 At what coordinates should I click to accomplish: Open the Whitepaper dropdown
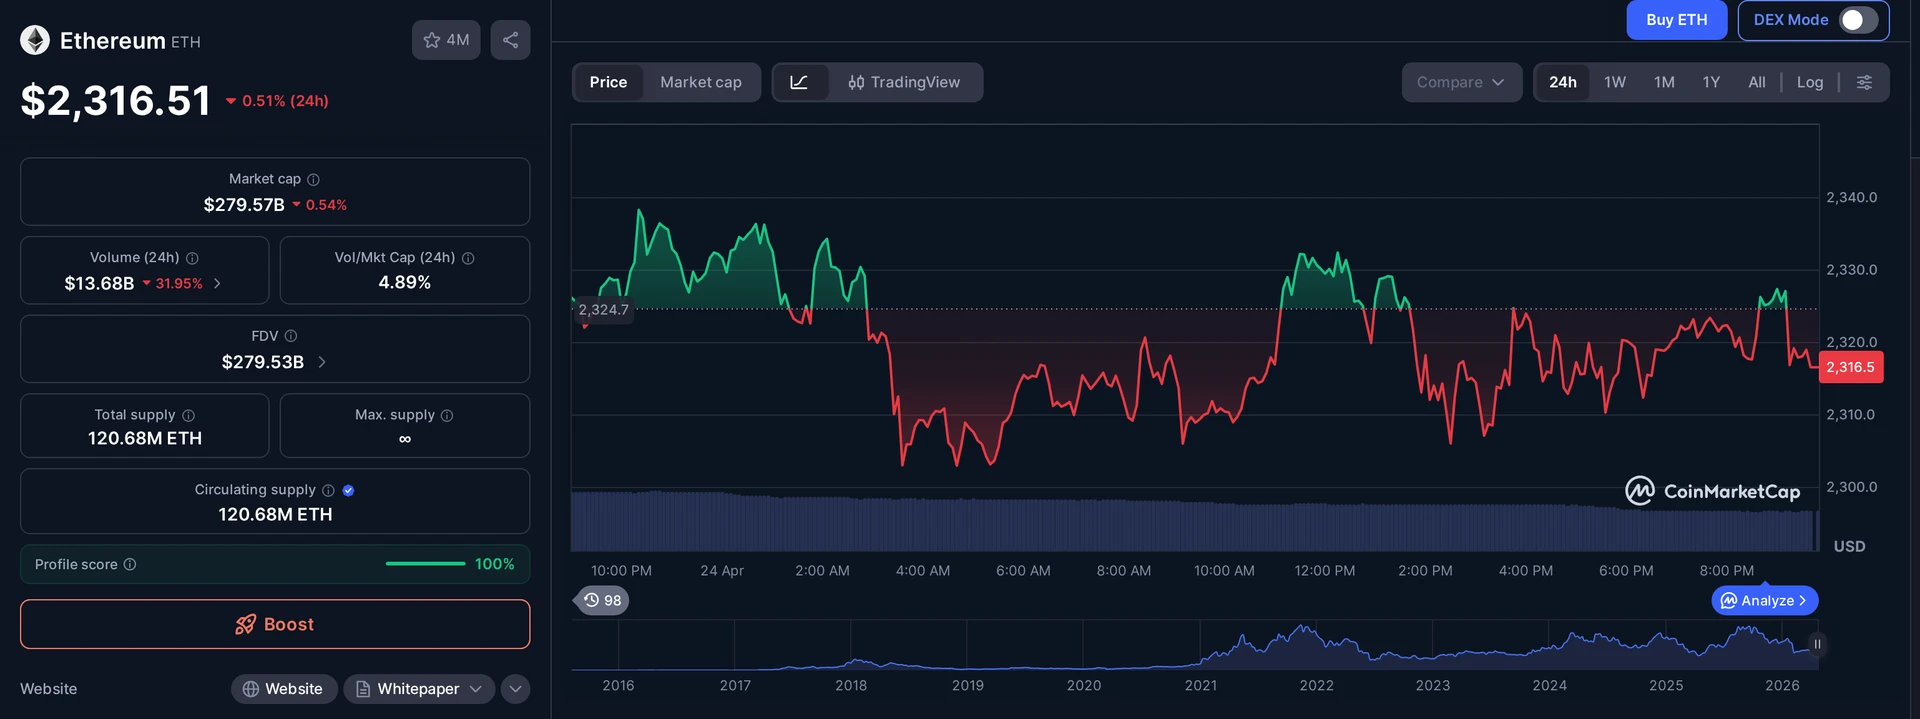419,689
